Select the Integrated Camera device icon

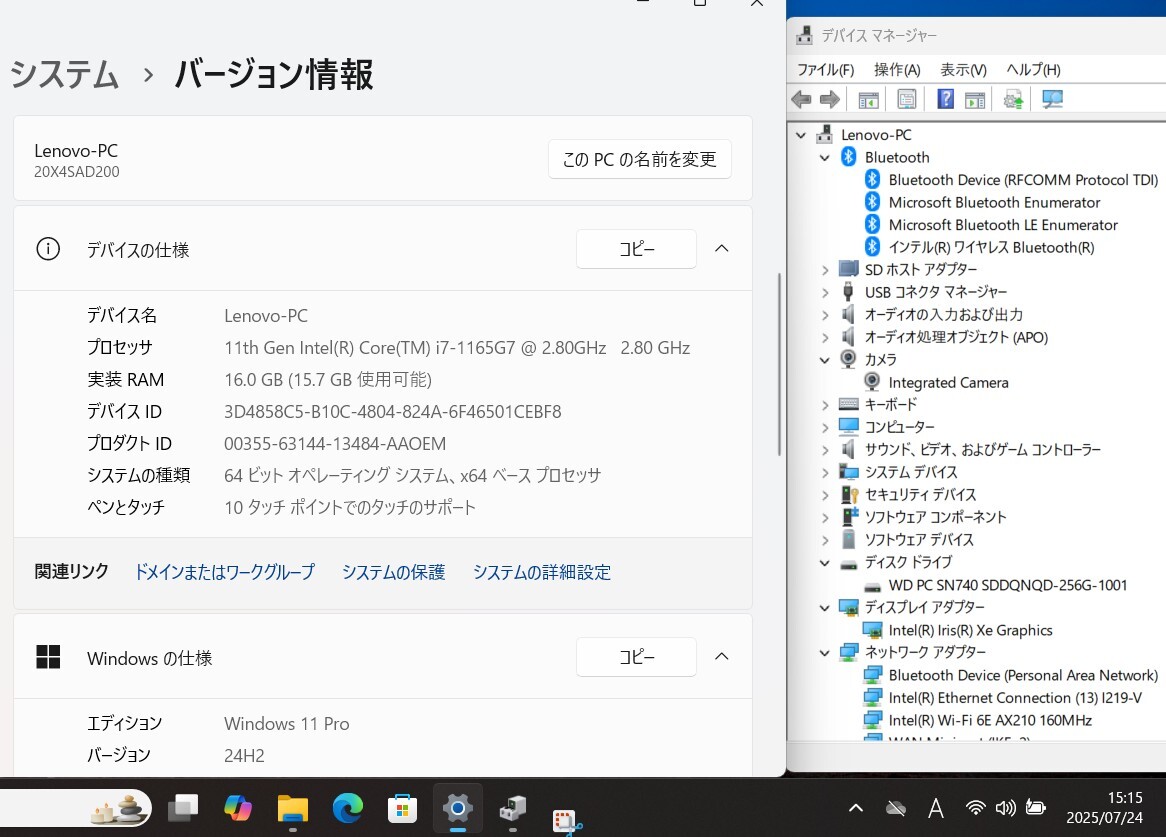point(872,382)
